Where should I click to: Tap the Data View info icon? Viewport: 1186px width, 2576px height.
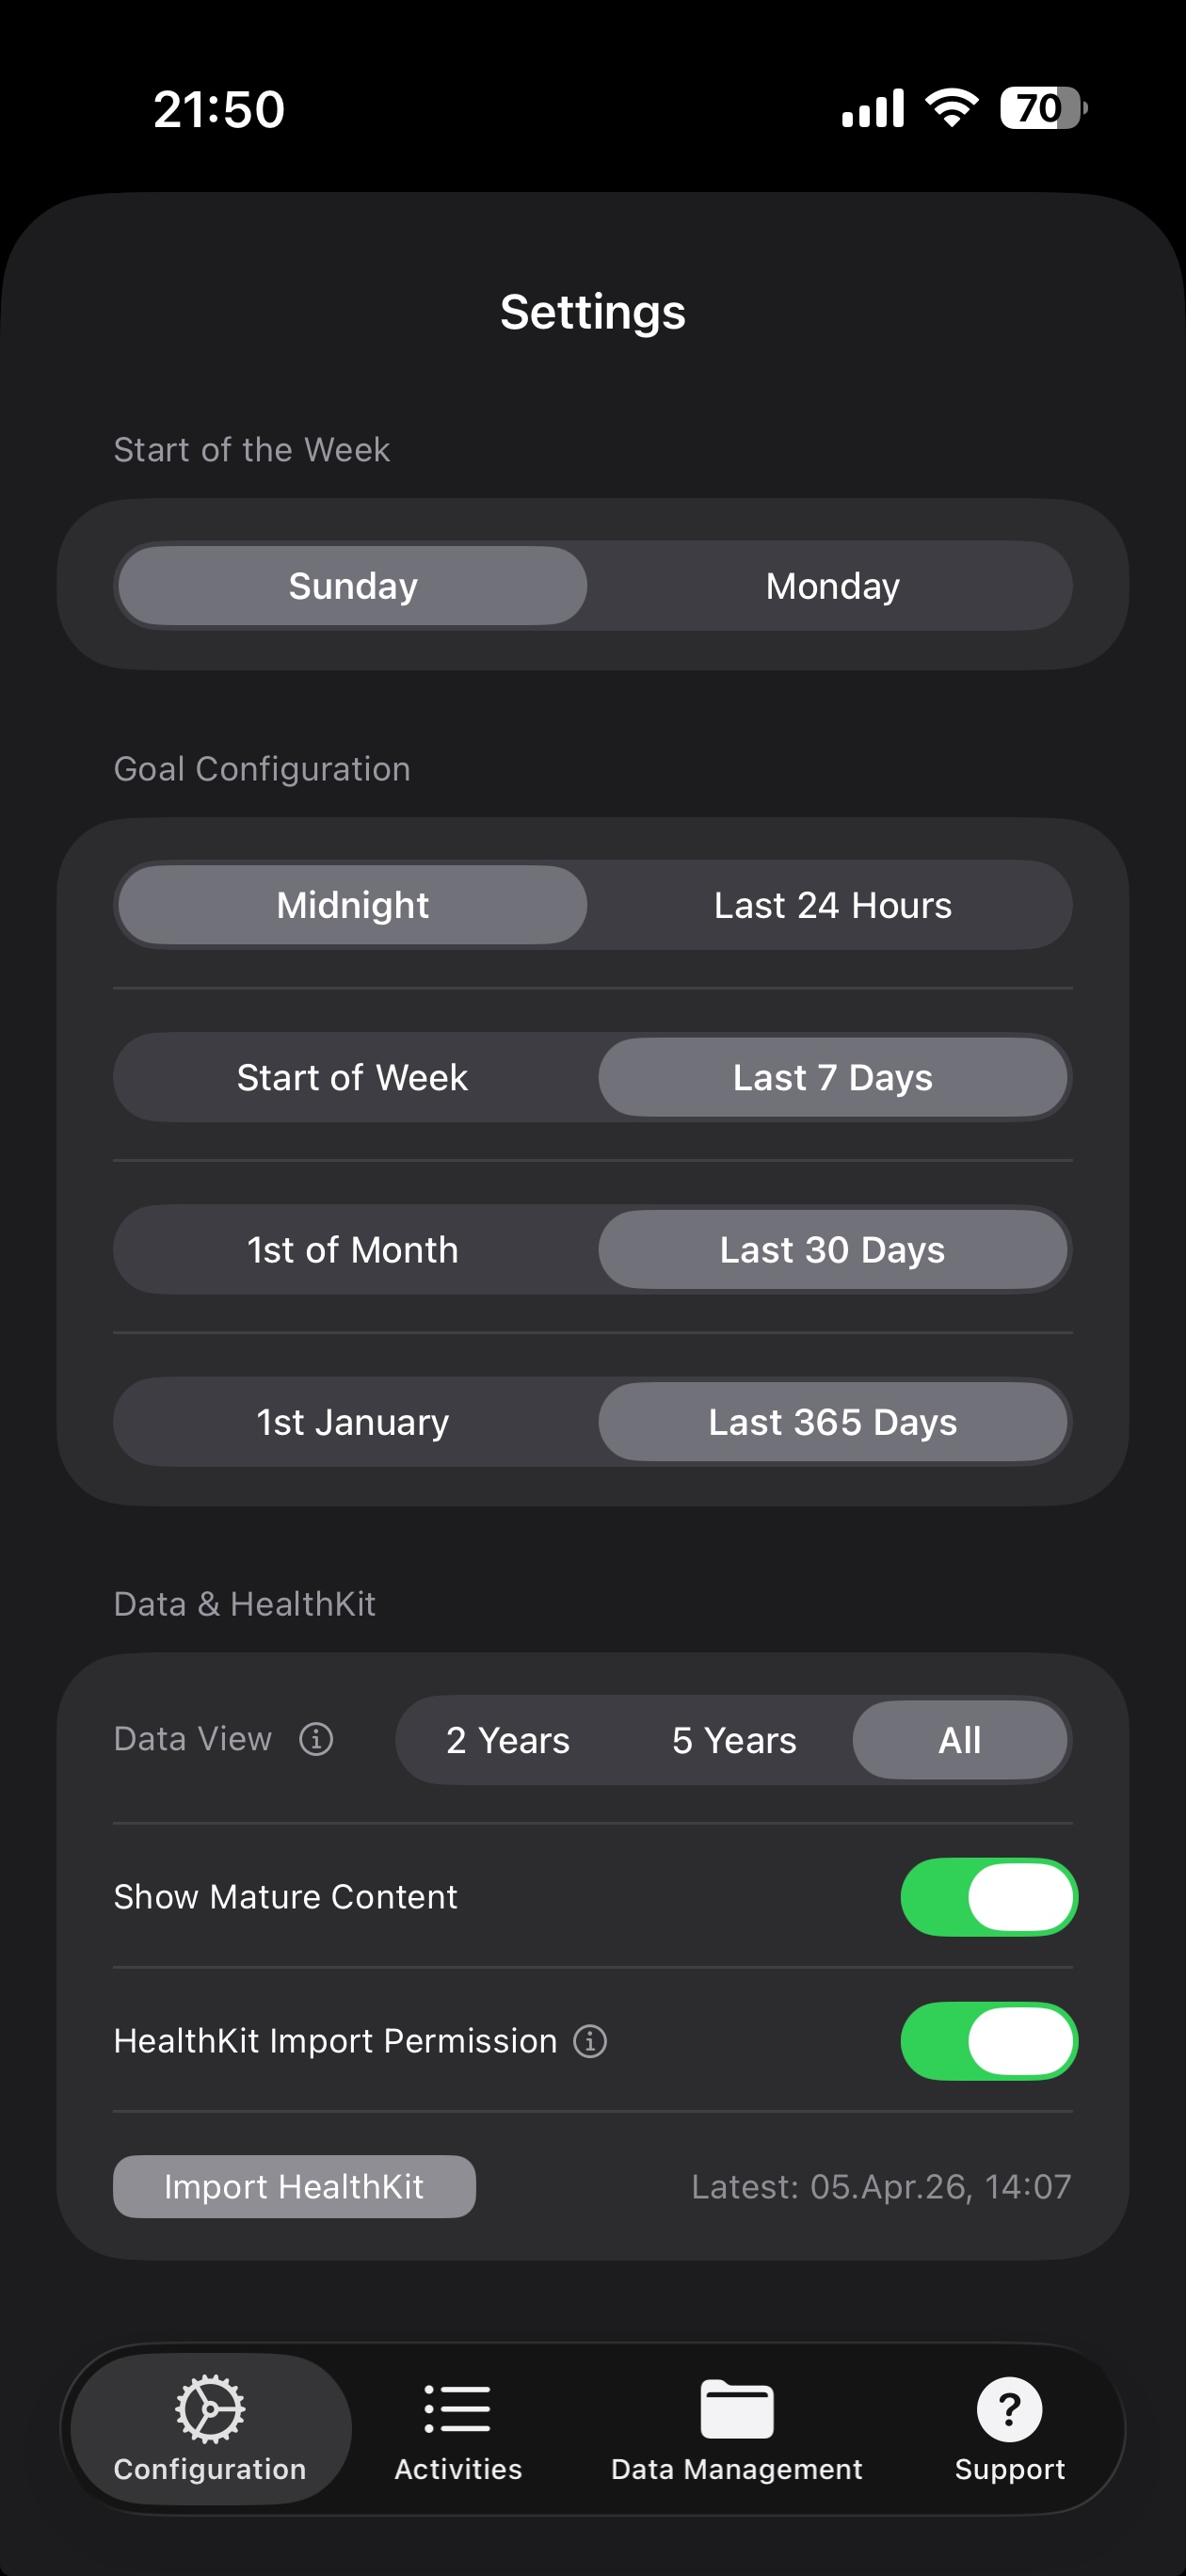point(316,1739)
